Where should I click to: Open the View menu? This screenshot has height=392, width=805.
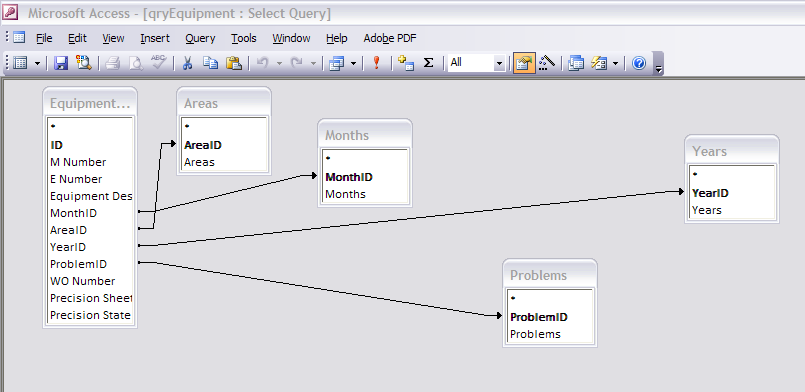(x=113, y=38)
